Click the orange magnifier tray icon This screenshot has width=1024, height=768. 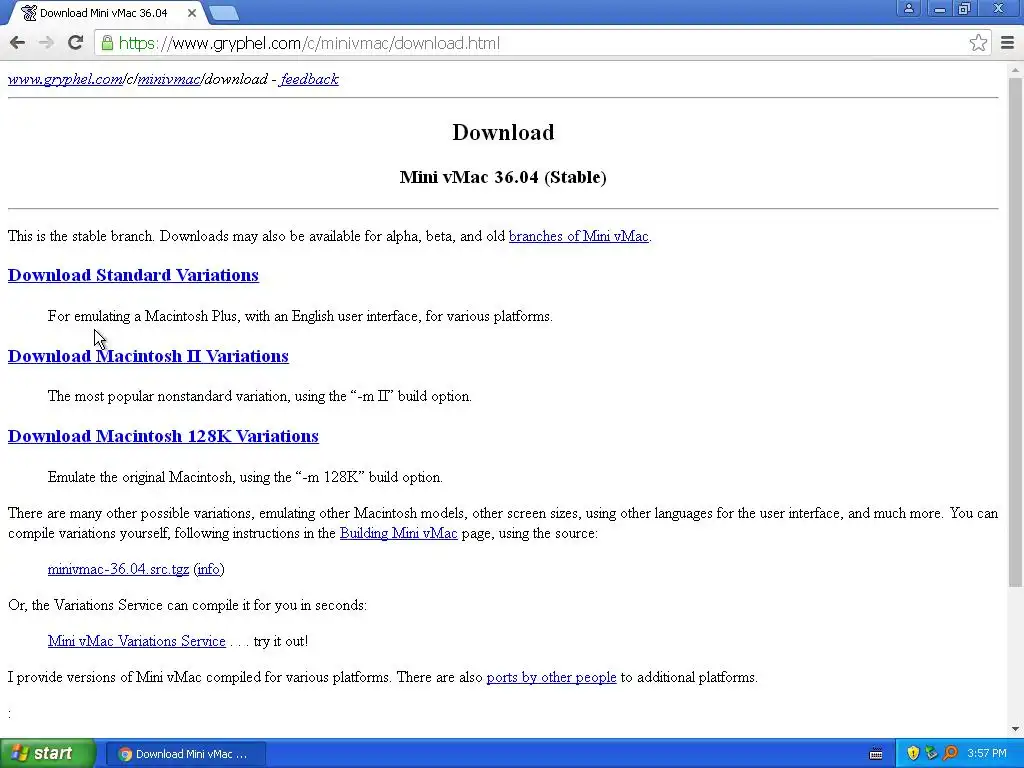(x=950, y=754)
